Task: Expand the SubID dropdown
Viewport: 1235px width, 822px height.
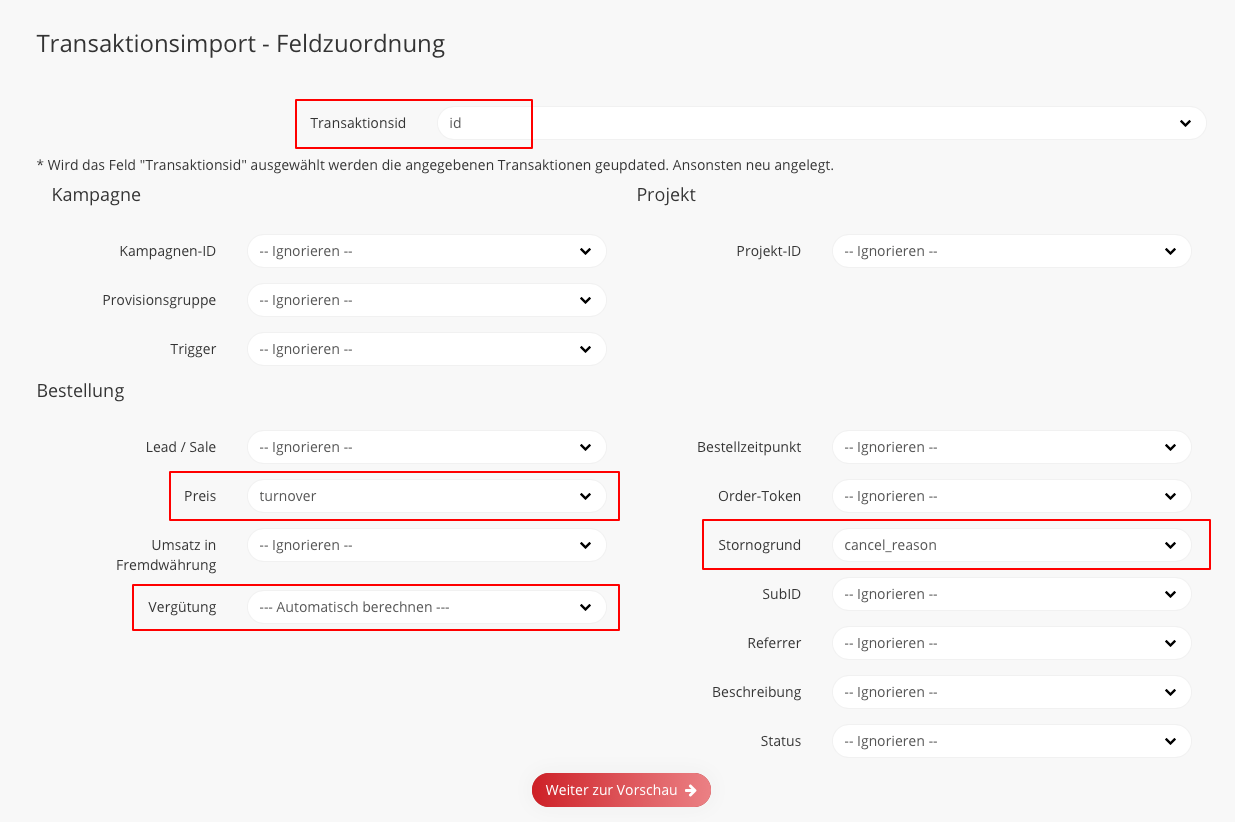Action: (x=1011, y=594)
